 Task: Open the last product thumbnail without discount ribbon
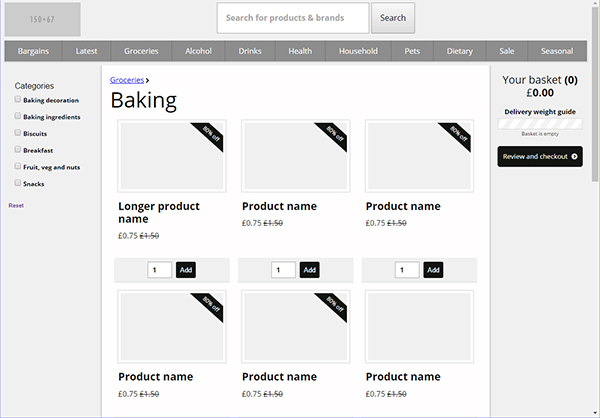tap(419, 327)
